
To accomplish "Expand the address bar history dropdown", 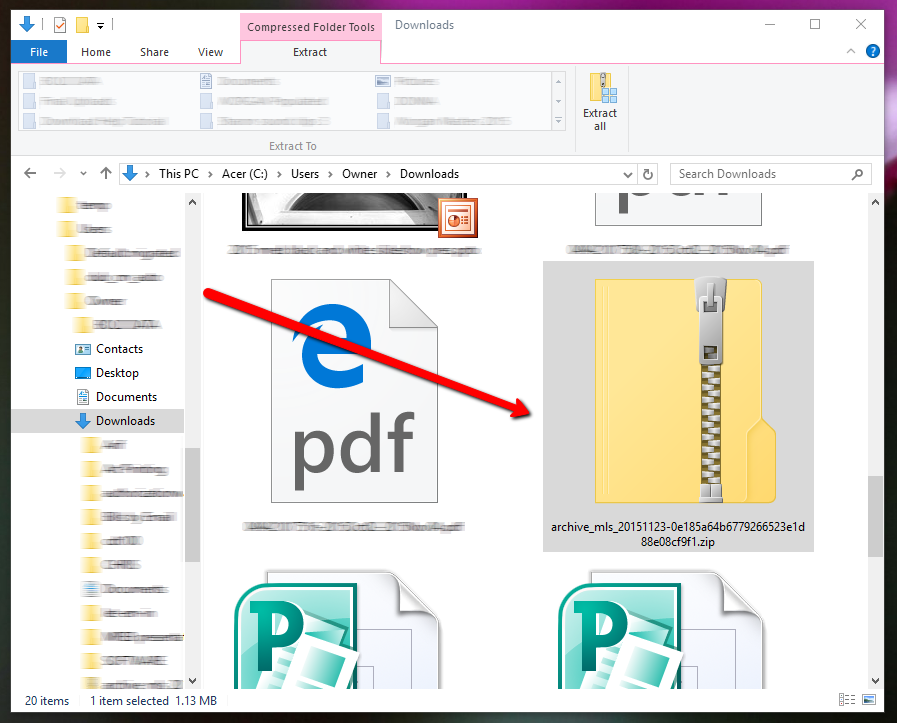I will click(627, 174).
